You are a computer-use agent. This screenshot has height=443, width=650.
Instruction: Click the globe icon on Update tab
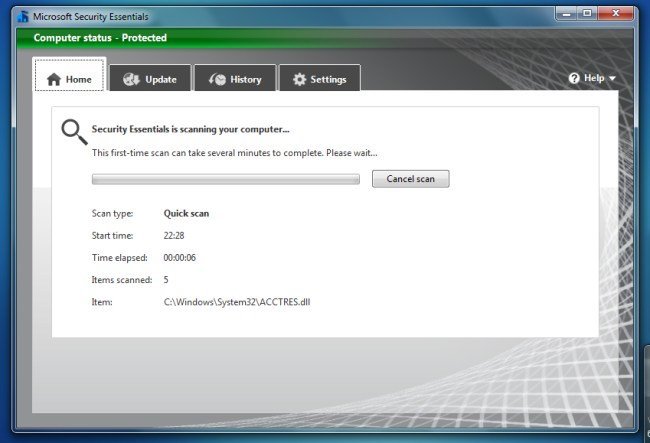click(131, 79)
